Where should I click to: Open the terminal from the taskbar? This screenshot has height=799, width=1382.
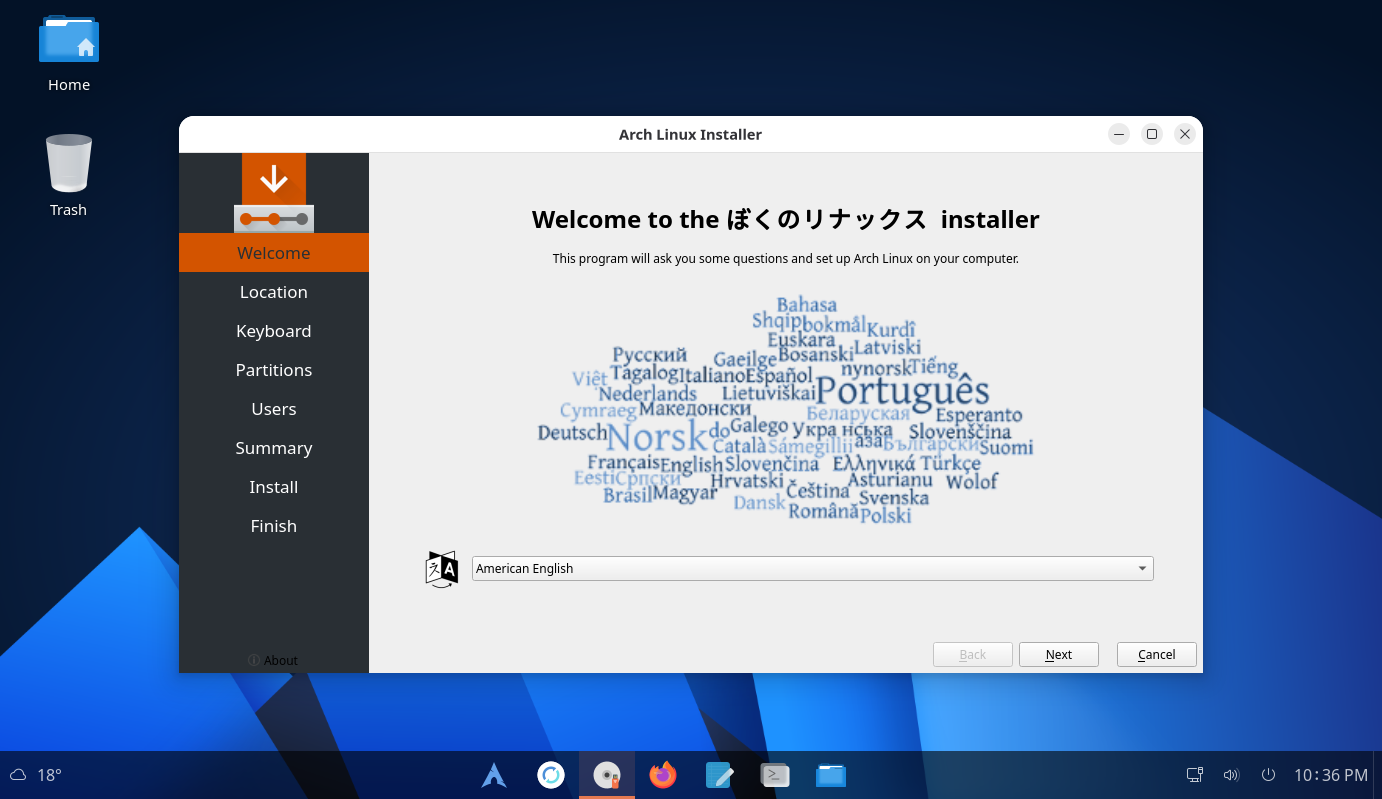(775, 775)
